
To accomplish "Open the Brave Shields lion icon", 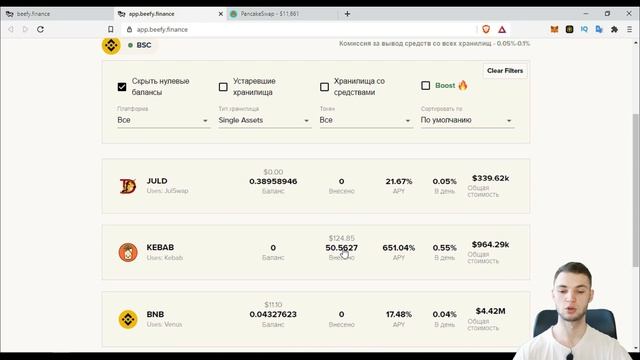I will tap(486, 29).
